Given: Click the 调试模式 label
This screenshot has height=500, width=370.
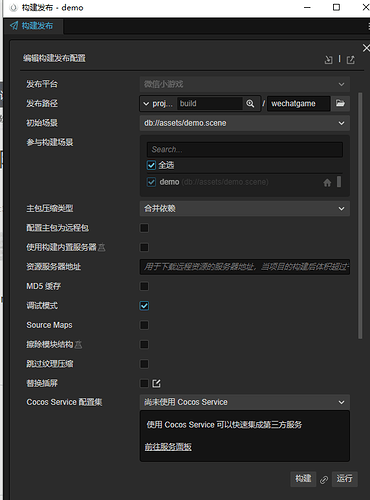Looking at the screenshot, I should [x=42, y=306].
